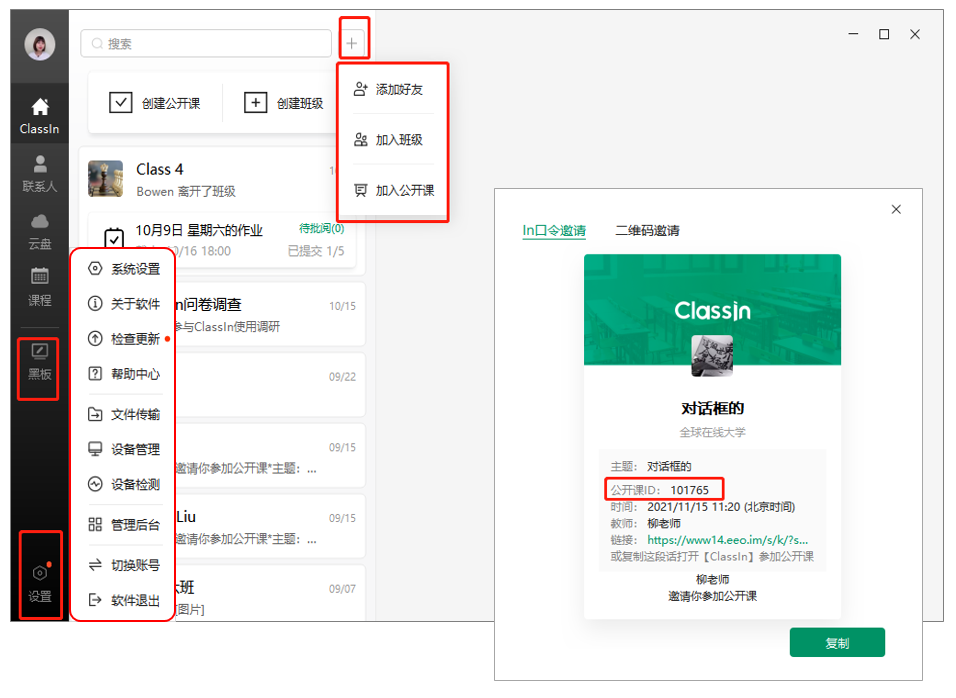Open the https://www14.eeo.im invitation link

pos(727,540)
